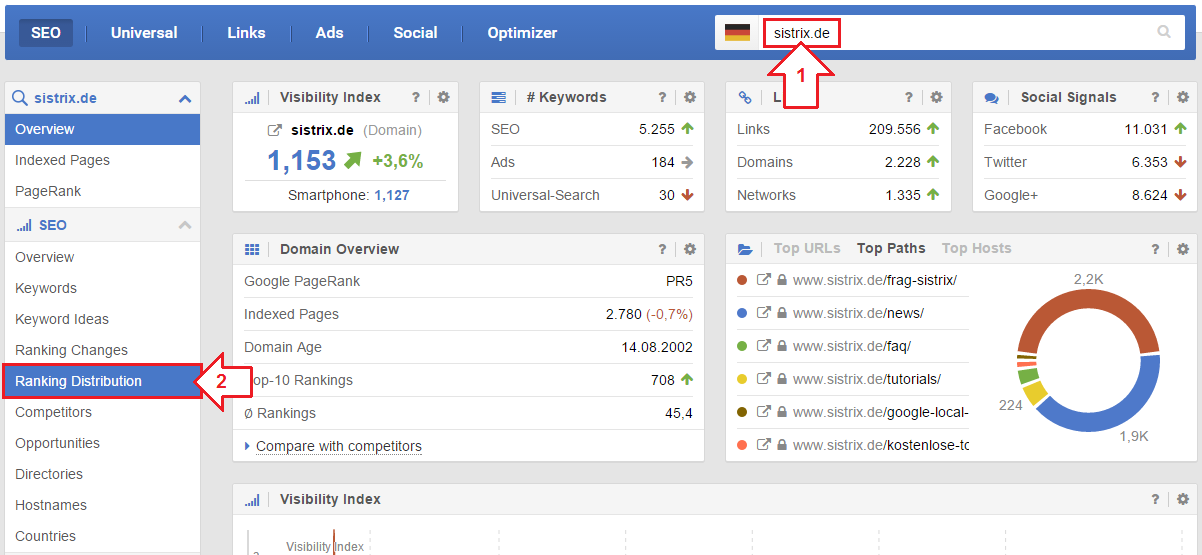The width and height of the screenshot is (1202, 555).
Task: Click external link icon next to sistrix.de domain
Action: point(274,130)
